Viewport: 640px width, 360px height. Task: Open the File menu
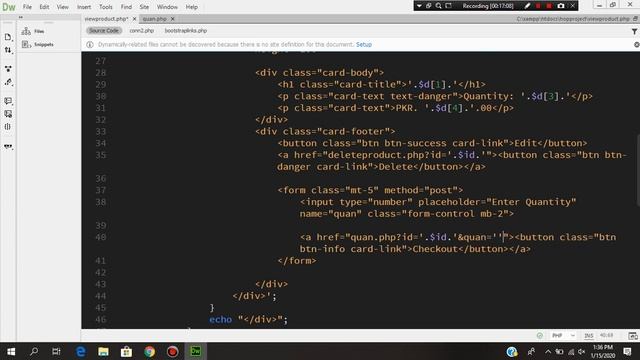click(x=27, y=7)
